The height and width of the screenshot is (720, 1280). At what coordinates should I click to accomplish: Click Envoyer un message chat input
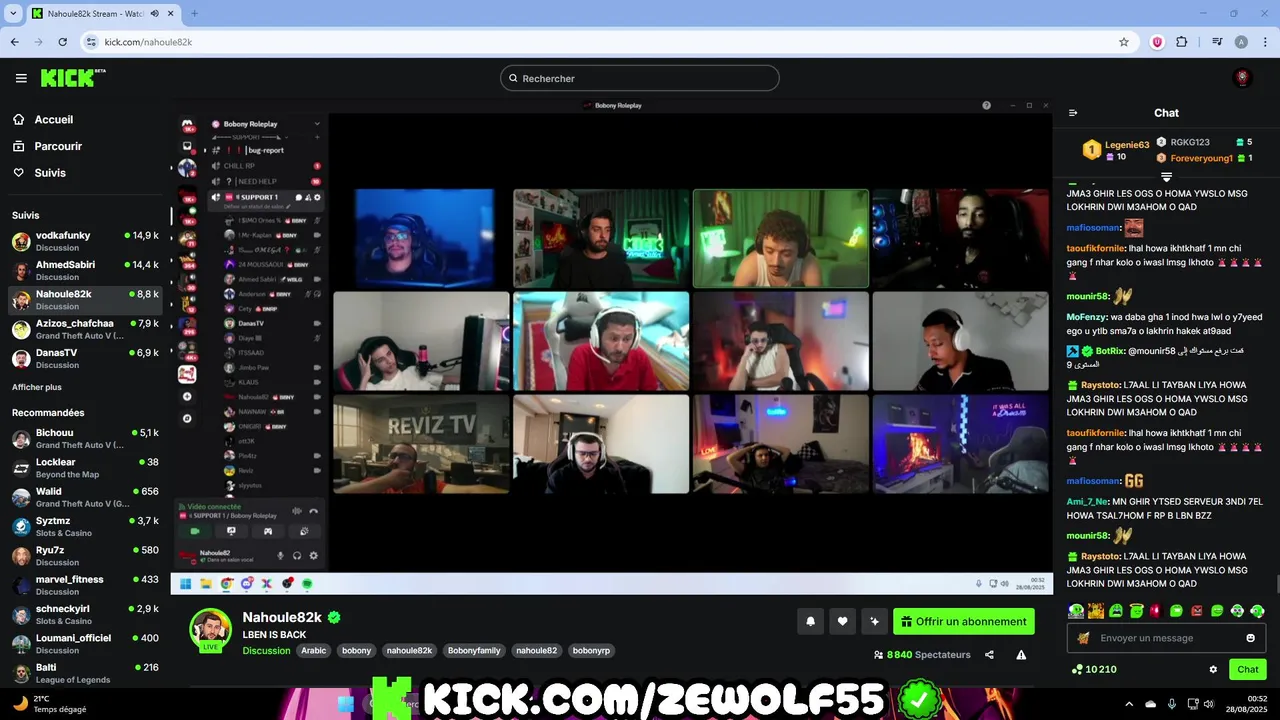[1166, 638]
